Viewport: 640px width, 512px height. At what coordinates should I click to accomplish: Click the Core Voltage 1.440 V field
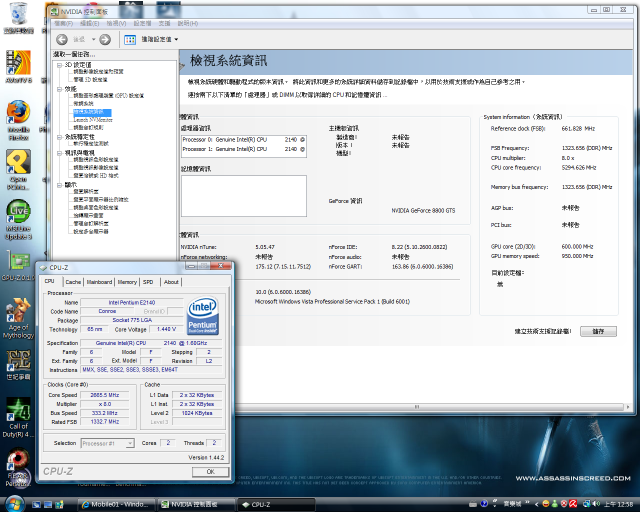click(166, 329)
